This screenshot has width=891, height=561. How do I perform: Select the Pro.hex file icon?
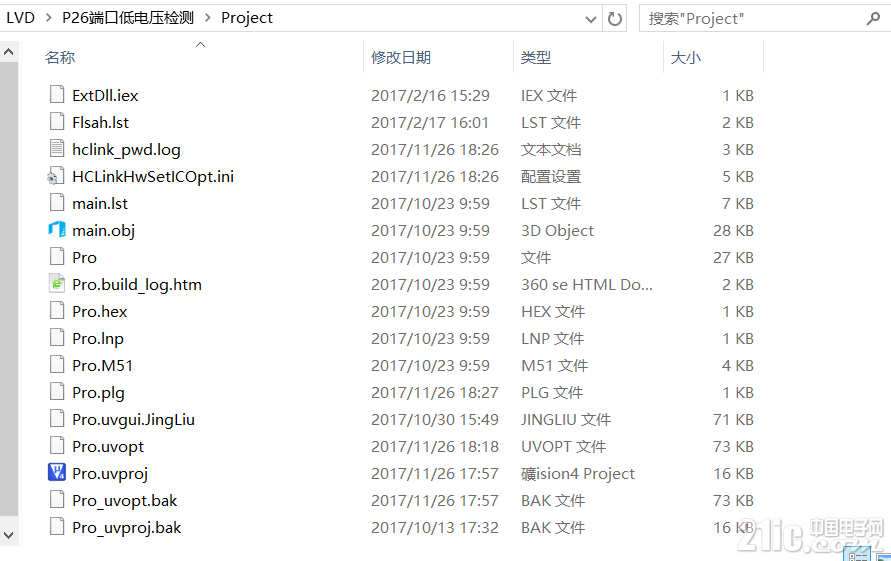click(x=57, y=311)
